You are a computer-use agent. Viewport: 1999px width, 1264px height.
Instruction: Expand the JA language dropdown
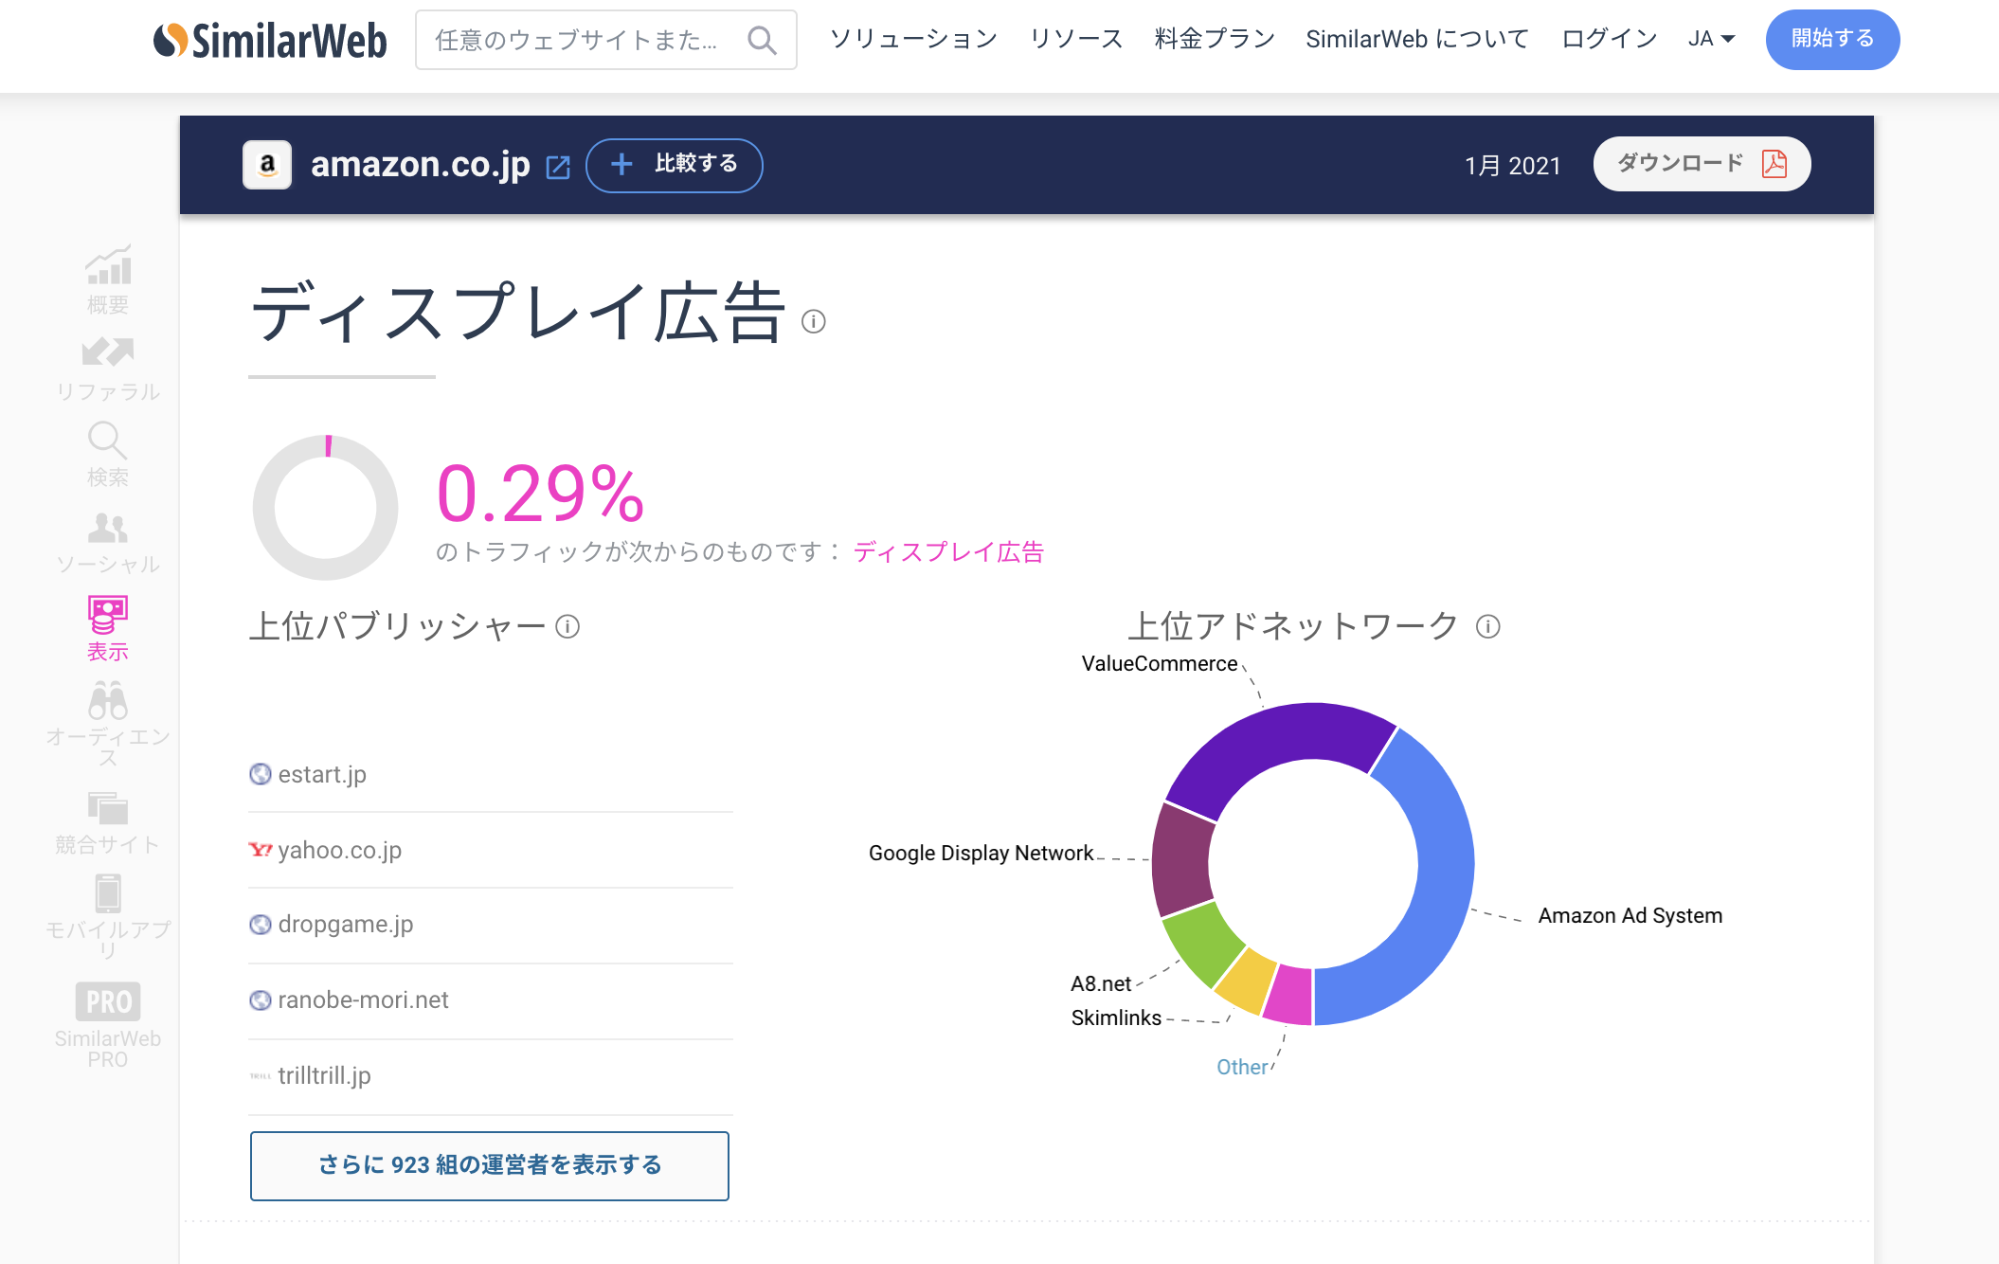click(1711, 39)
